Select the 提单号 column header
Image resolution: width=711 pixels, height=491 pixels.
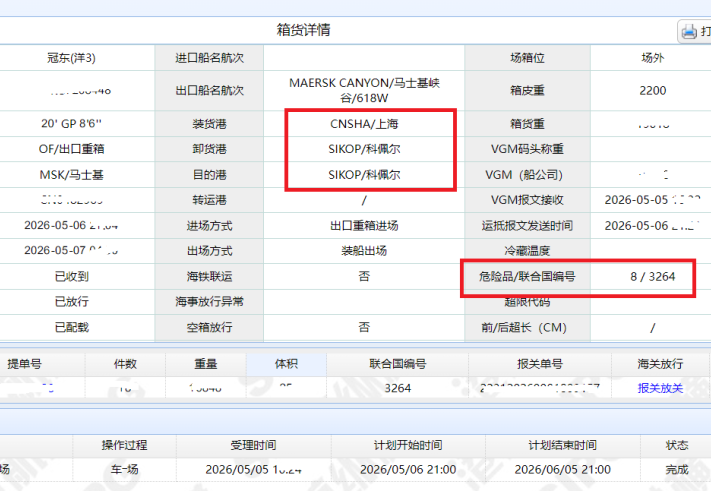click(24, 364)
